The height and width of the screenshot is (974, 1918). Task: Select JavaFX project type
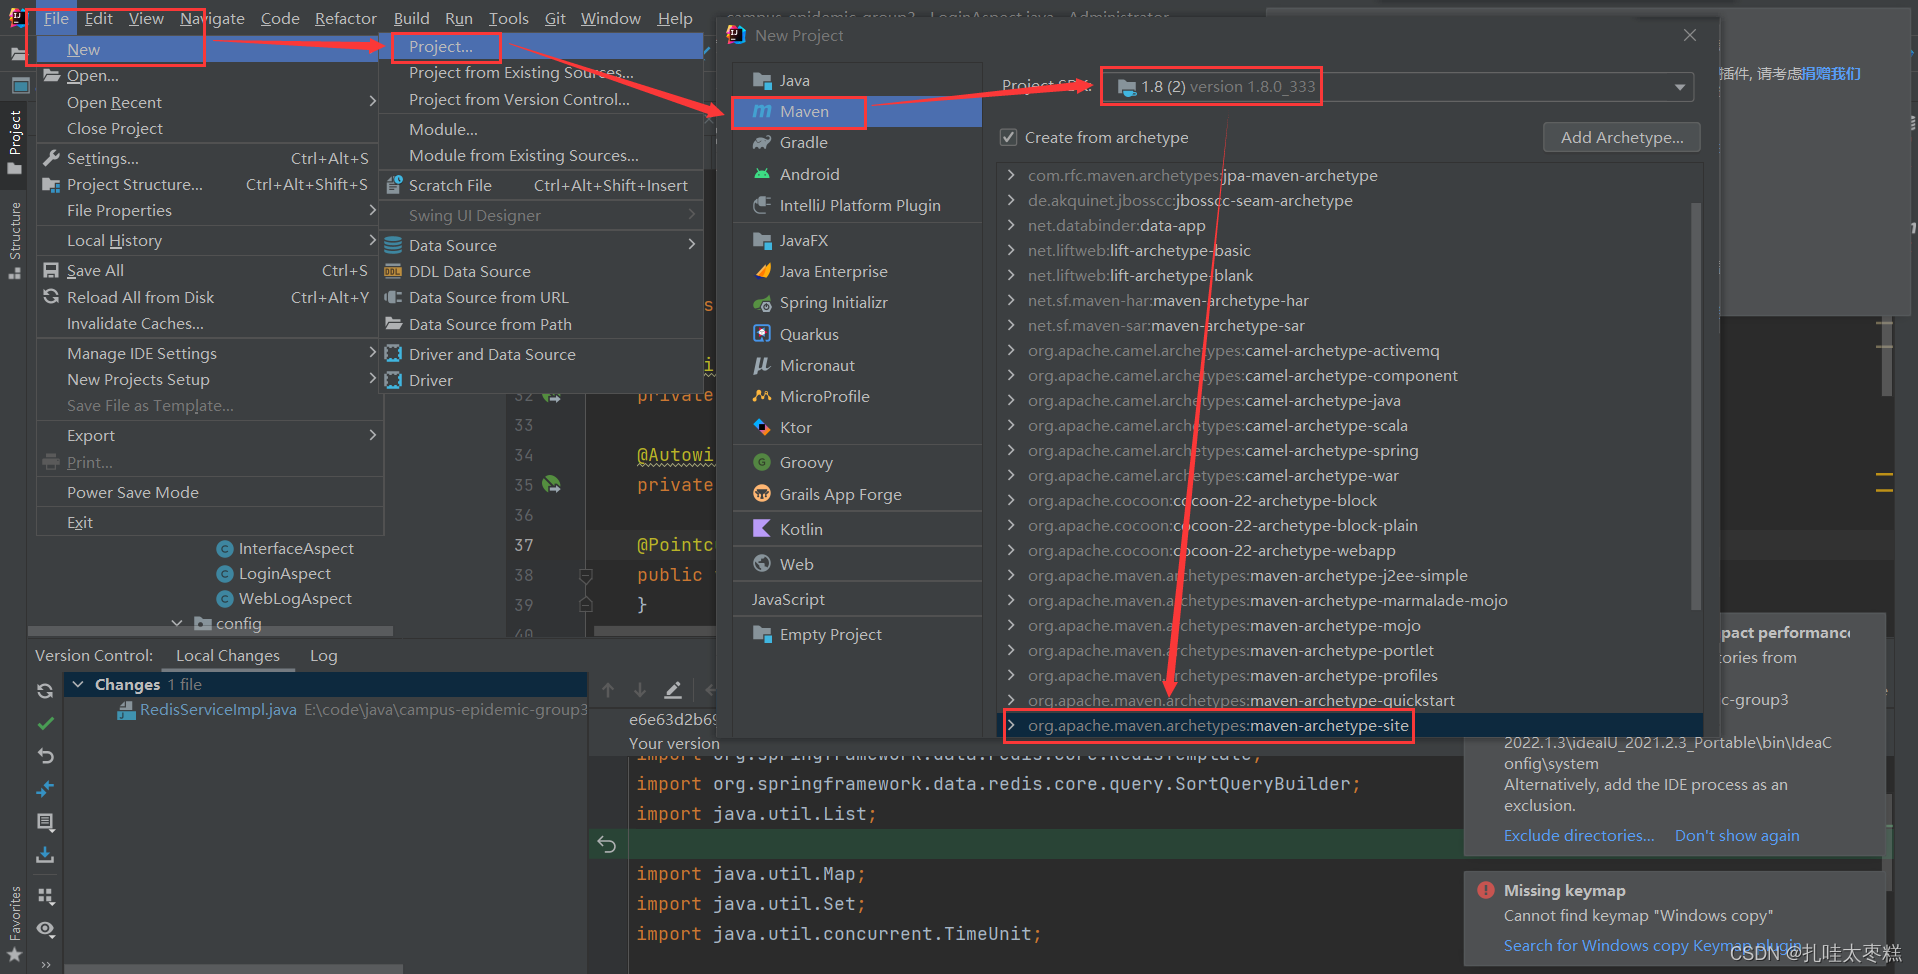pyautogui.click(x=857, y=240)
